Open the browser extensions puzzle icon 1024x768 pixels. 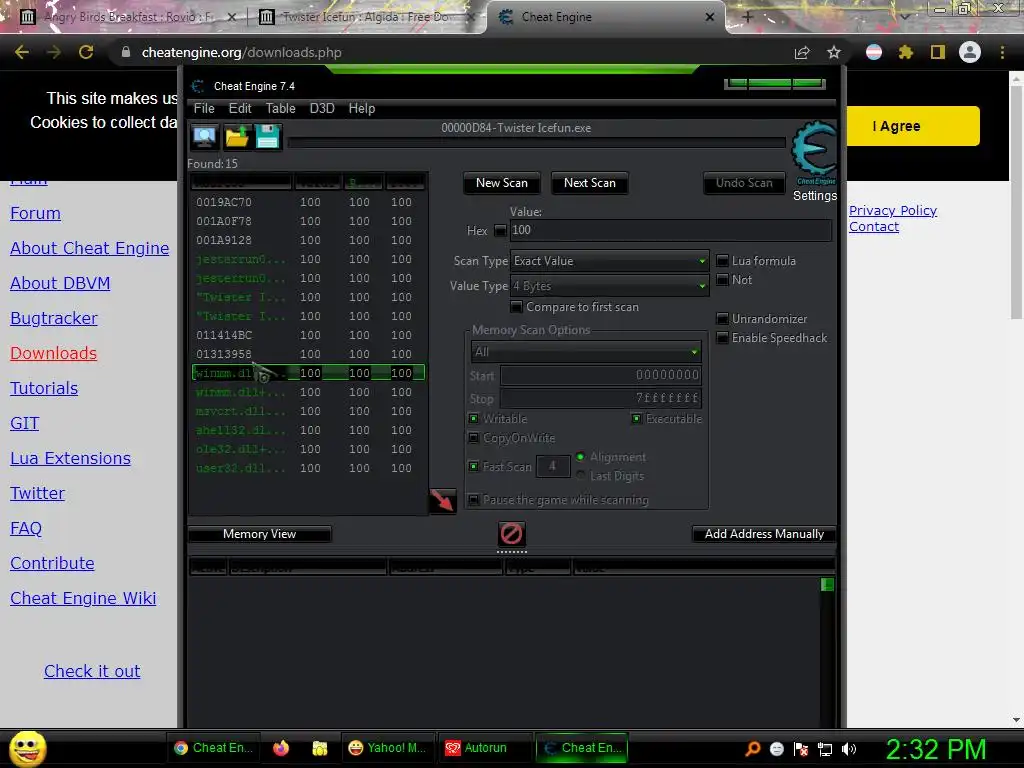point(905,52)
